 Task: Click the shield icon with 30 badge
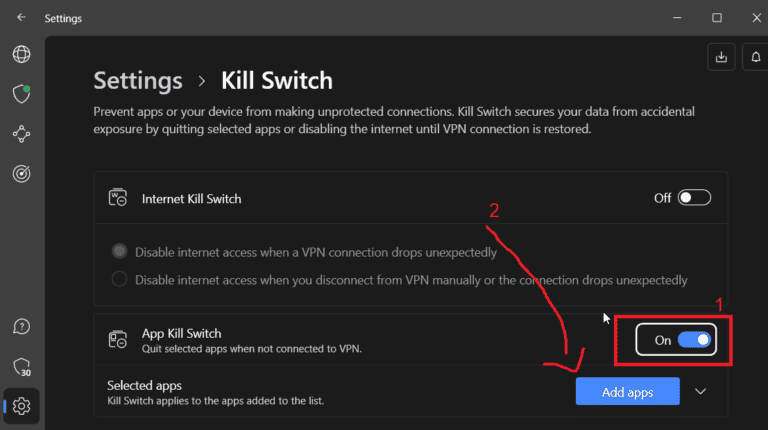click(x=21, y=366)
